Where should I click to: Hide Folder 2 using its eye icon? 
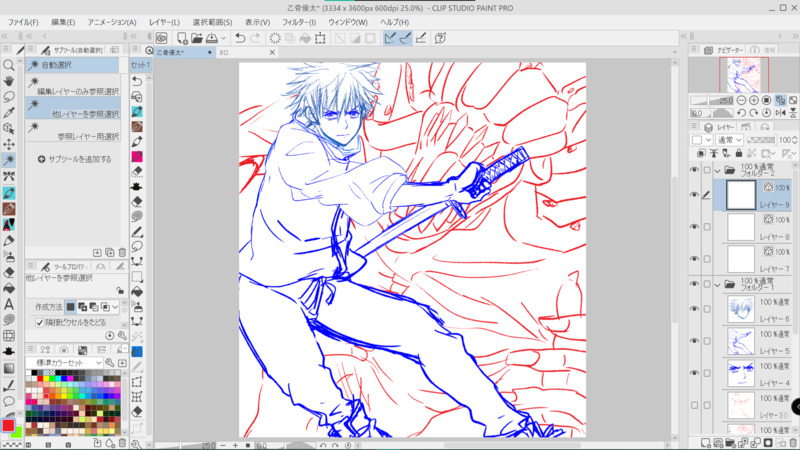coord(694,170)
